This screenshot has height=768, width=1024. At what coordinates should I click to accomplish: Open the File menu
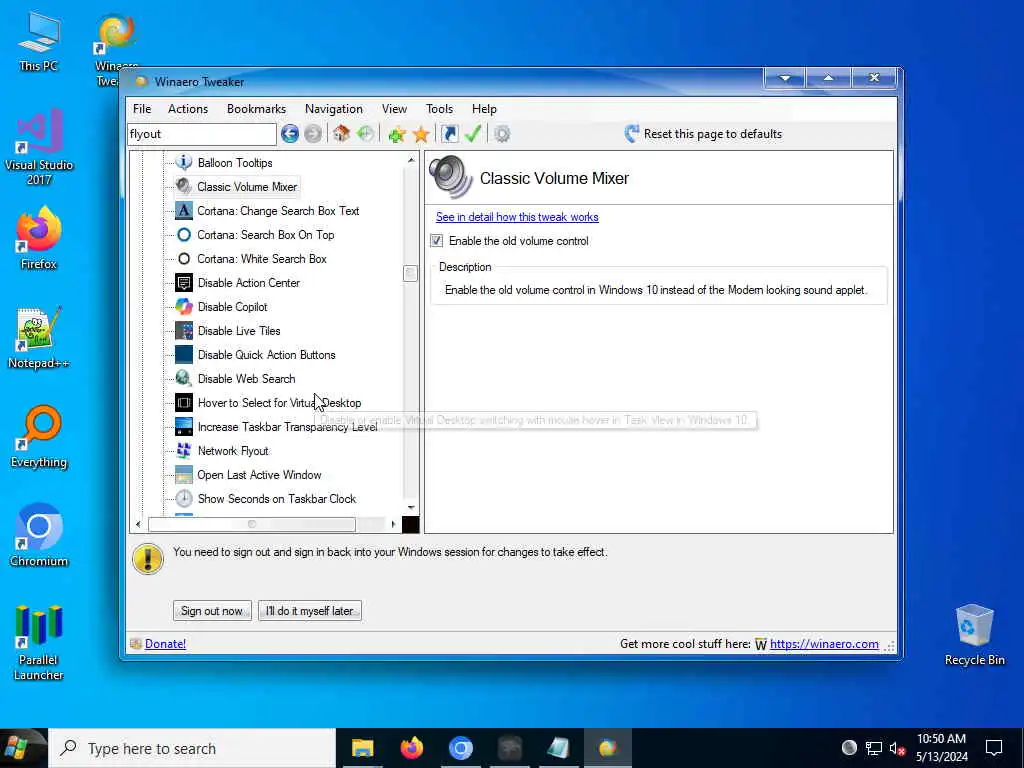pos(142,109)
